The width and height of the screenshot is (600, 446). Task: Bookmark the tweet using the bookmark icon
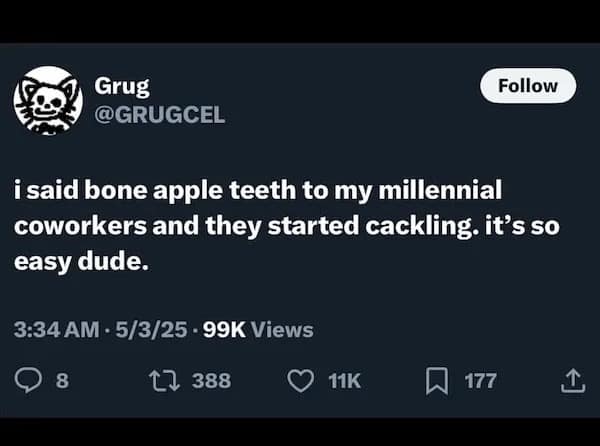pyautogui.click(x=438, y=380)
